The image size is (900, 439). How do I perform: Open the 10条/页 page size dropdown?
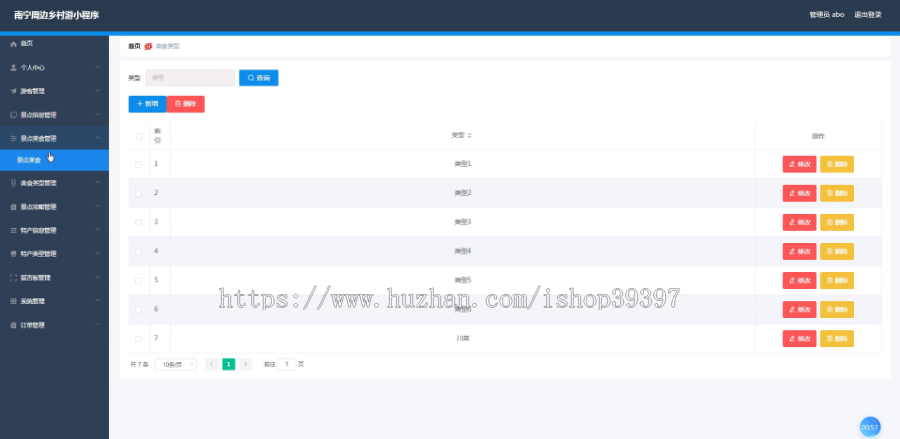coord(176,364)
